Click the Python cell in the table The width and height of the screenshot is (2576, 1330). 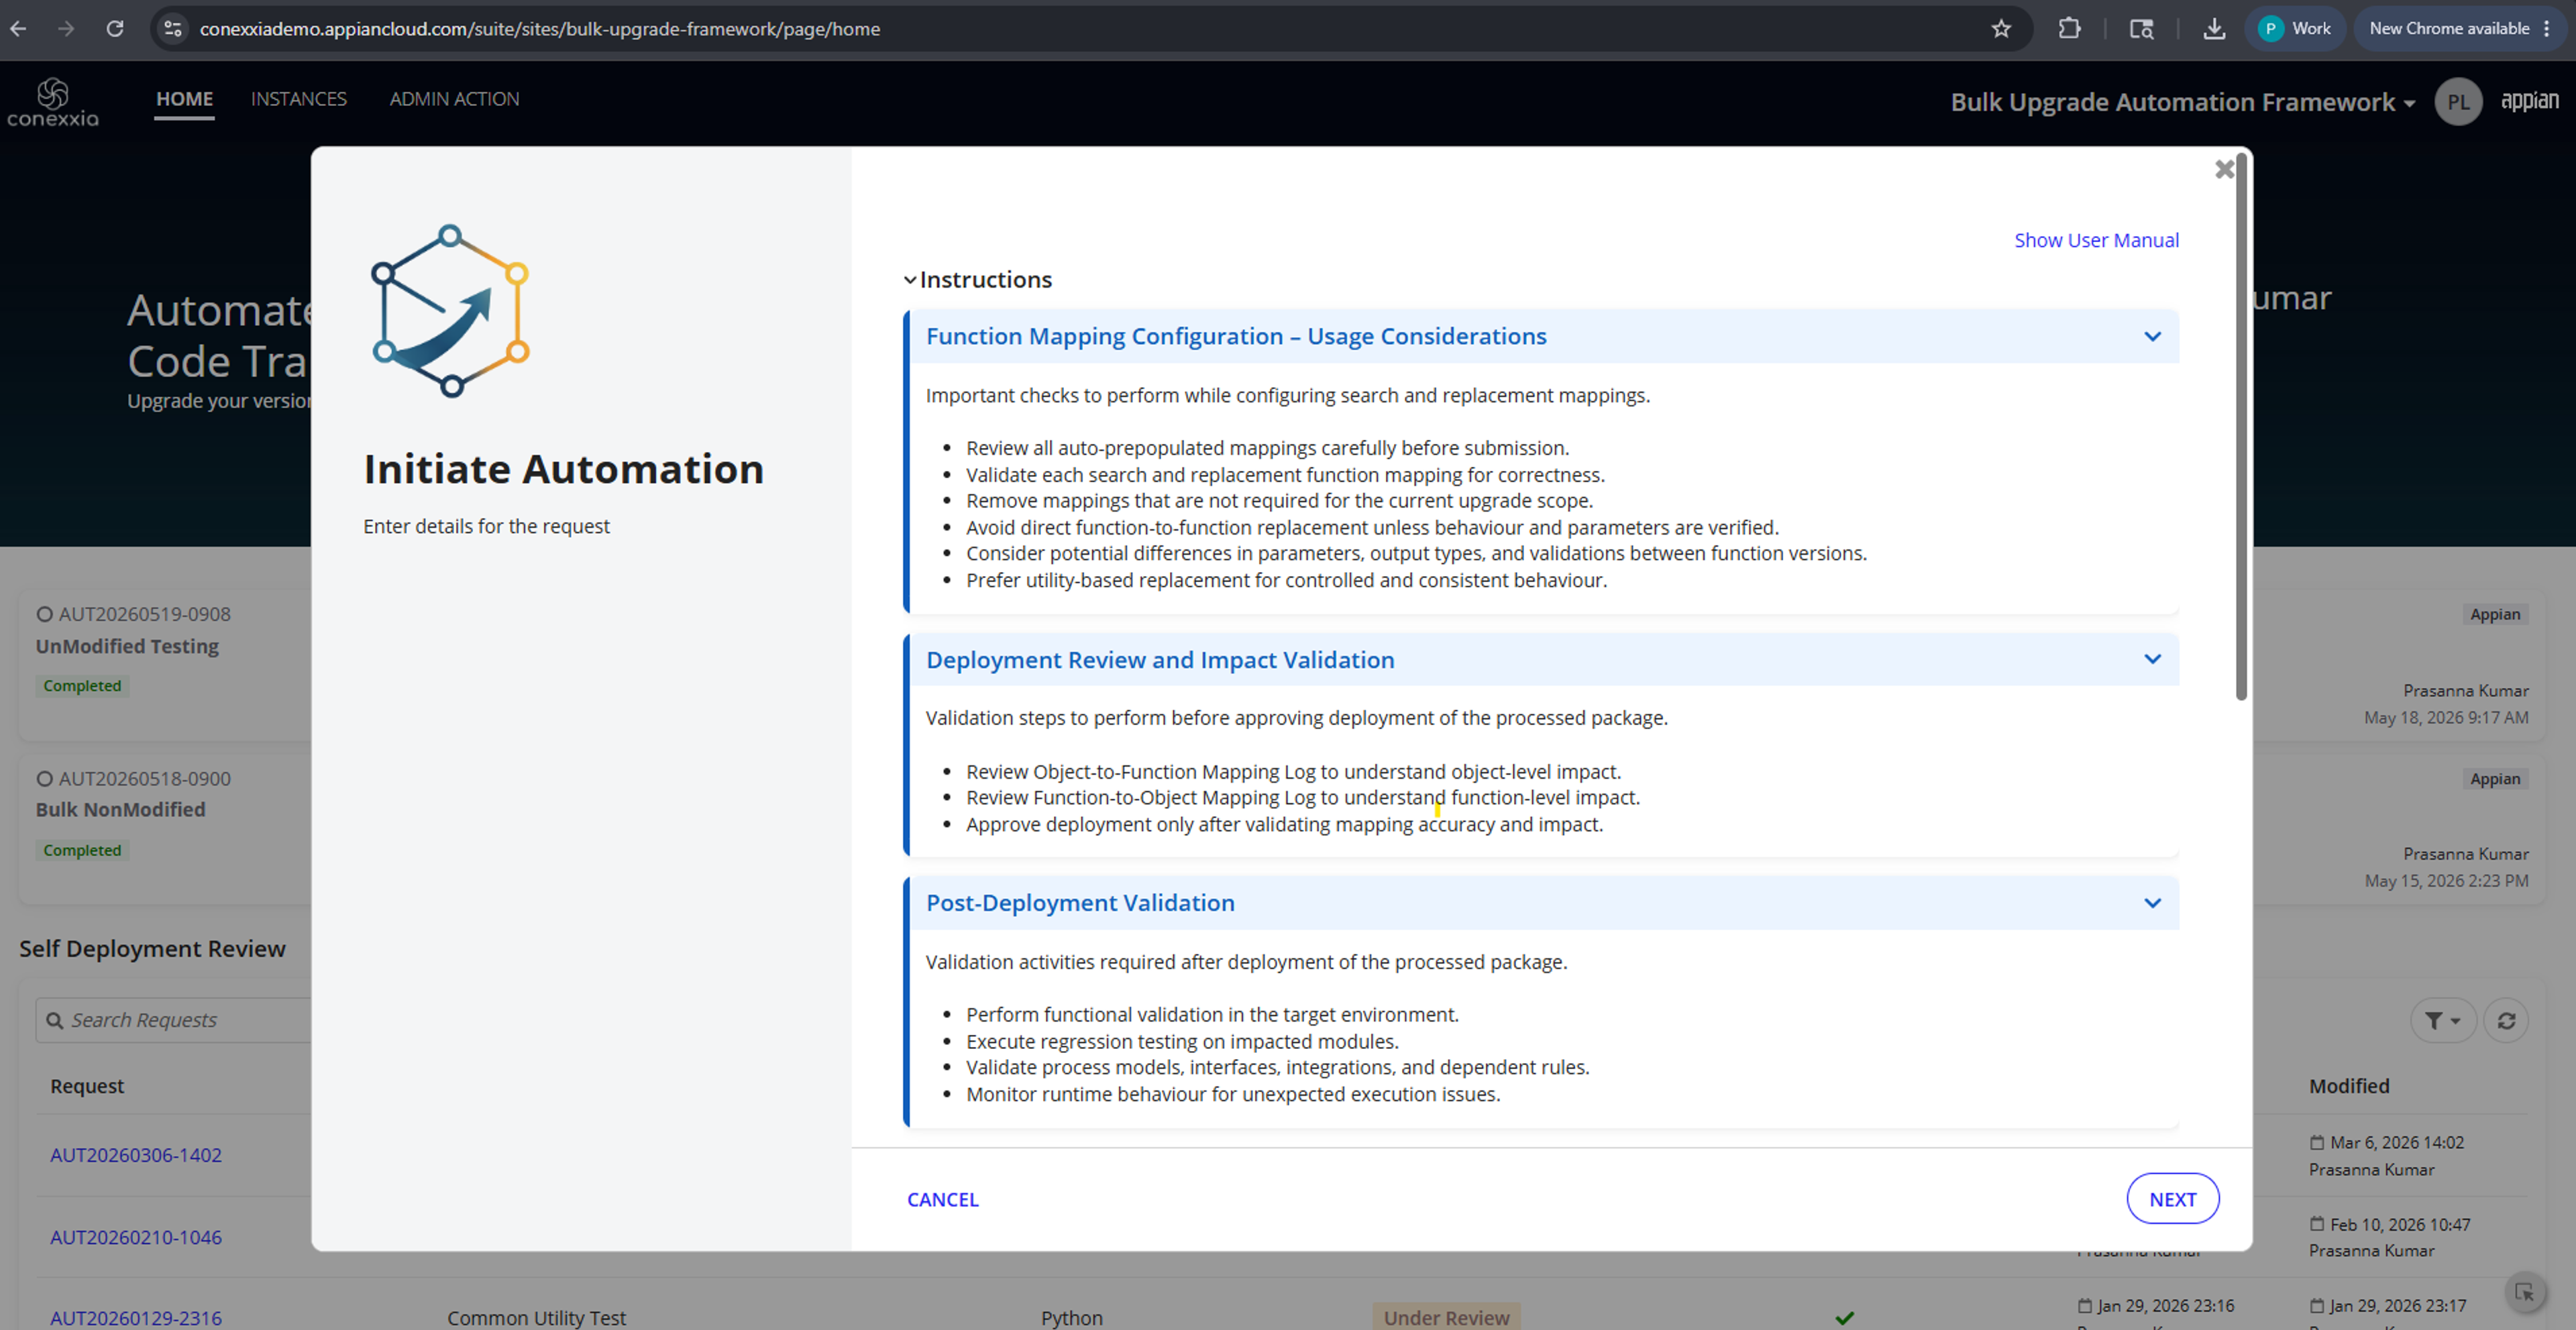[x=1072, y=1318]
